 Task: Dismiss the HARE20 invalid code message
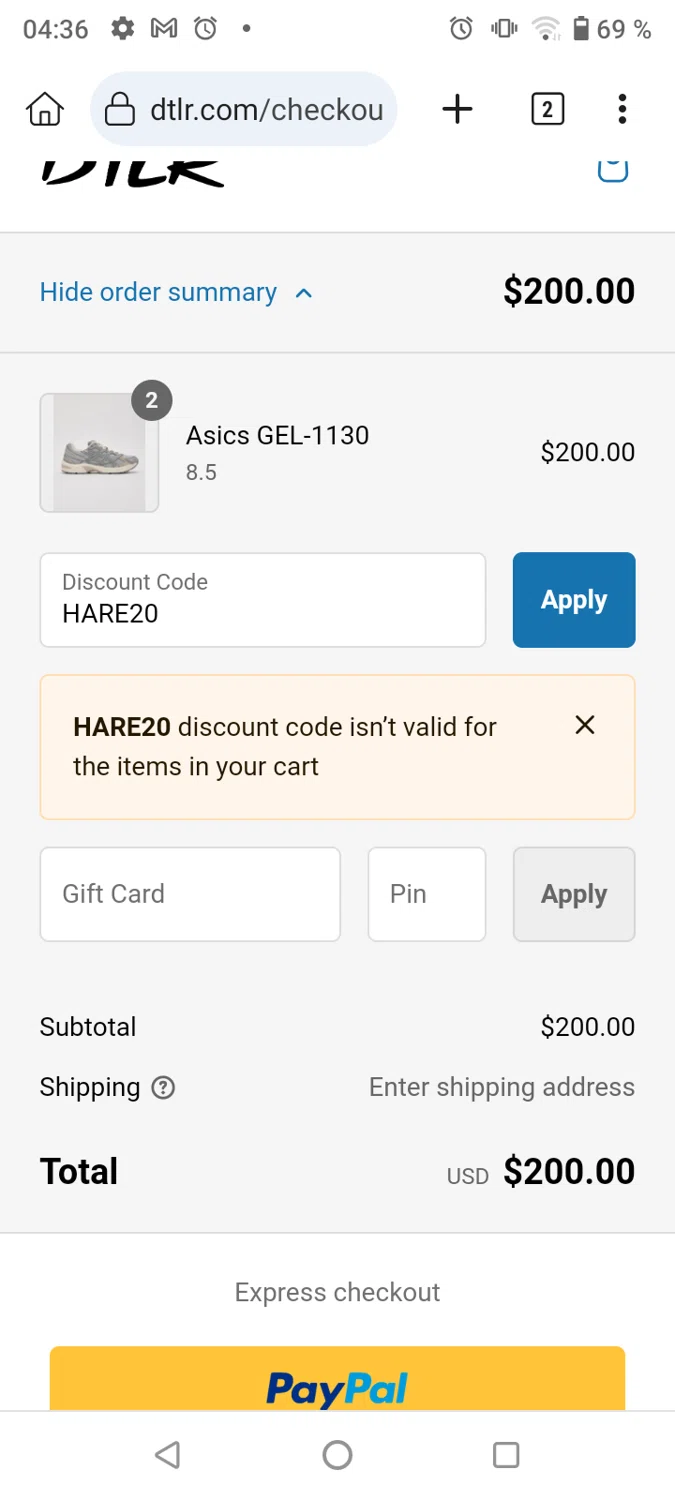(585, 725)
